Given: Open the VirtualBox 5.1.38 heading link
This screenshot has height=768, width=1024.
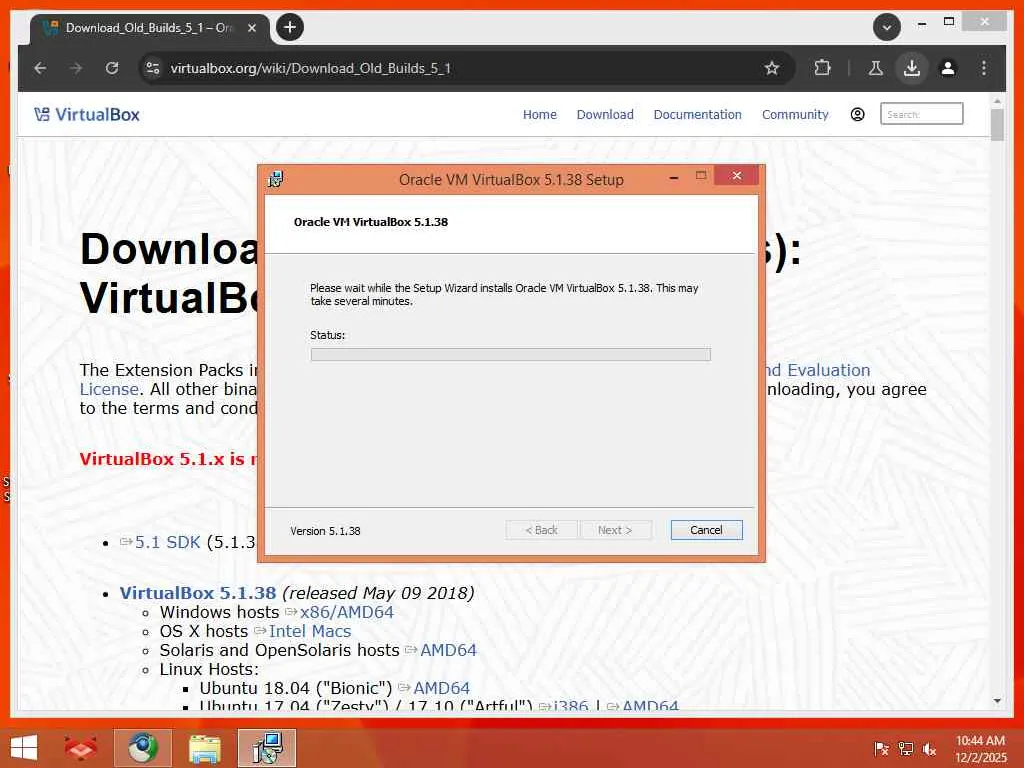Looking at the screenshot, I should click(198, 593).
